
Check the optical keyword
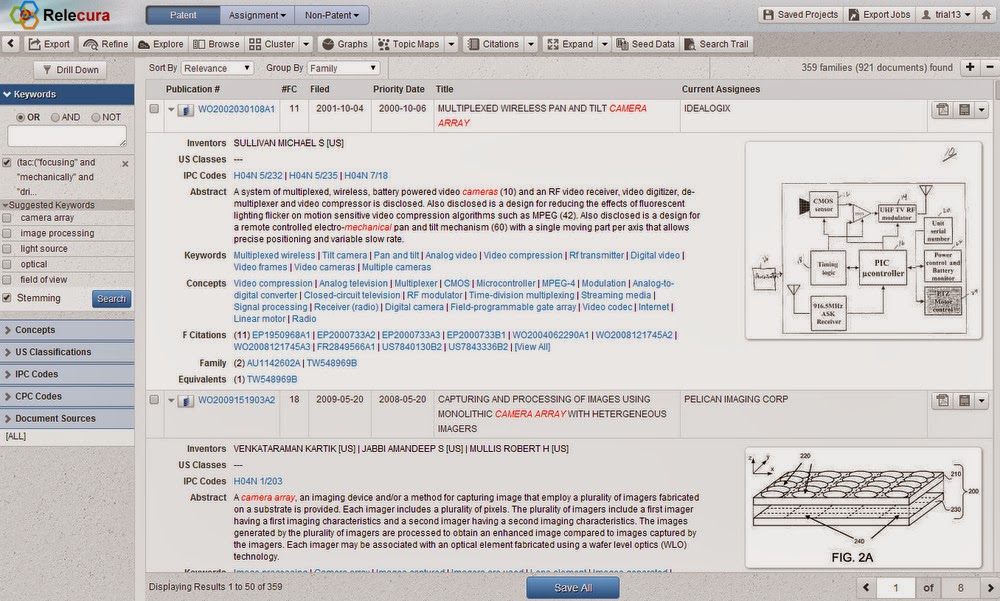click(x=6, y=264)
